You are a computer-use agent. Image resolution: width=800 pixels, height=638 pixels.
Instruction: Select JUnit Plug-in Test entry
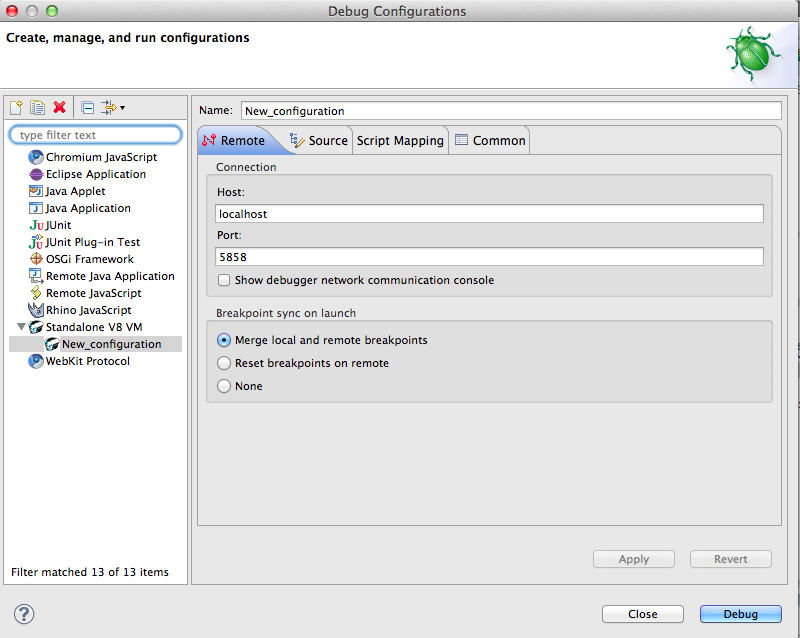pyautogui.click(x=92, y=242)
